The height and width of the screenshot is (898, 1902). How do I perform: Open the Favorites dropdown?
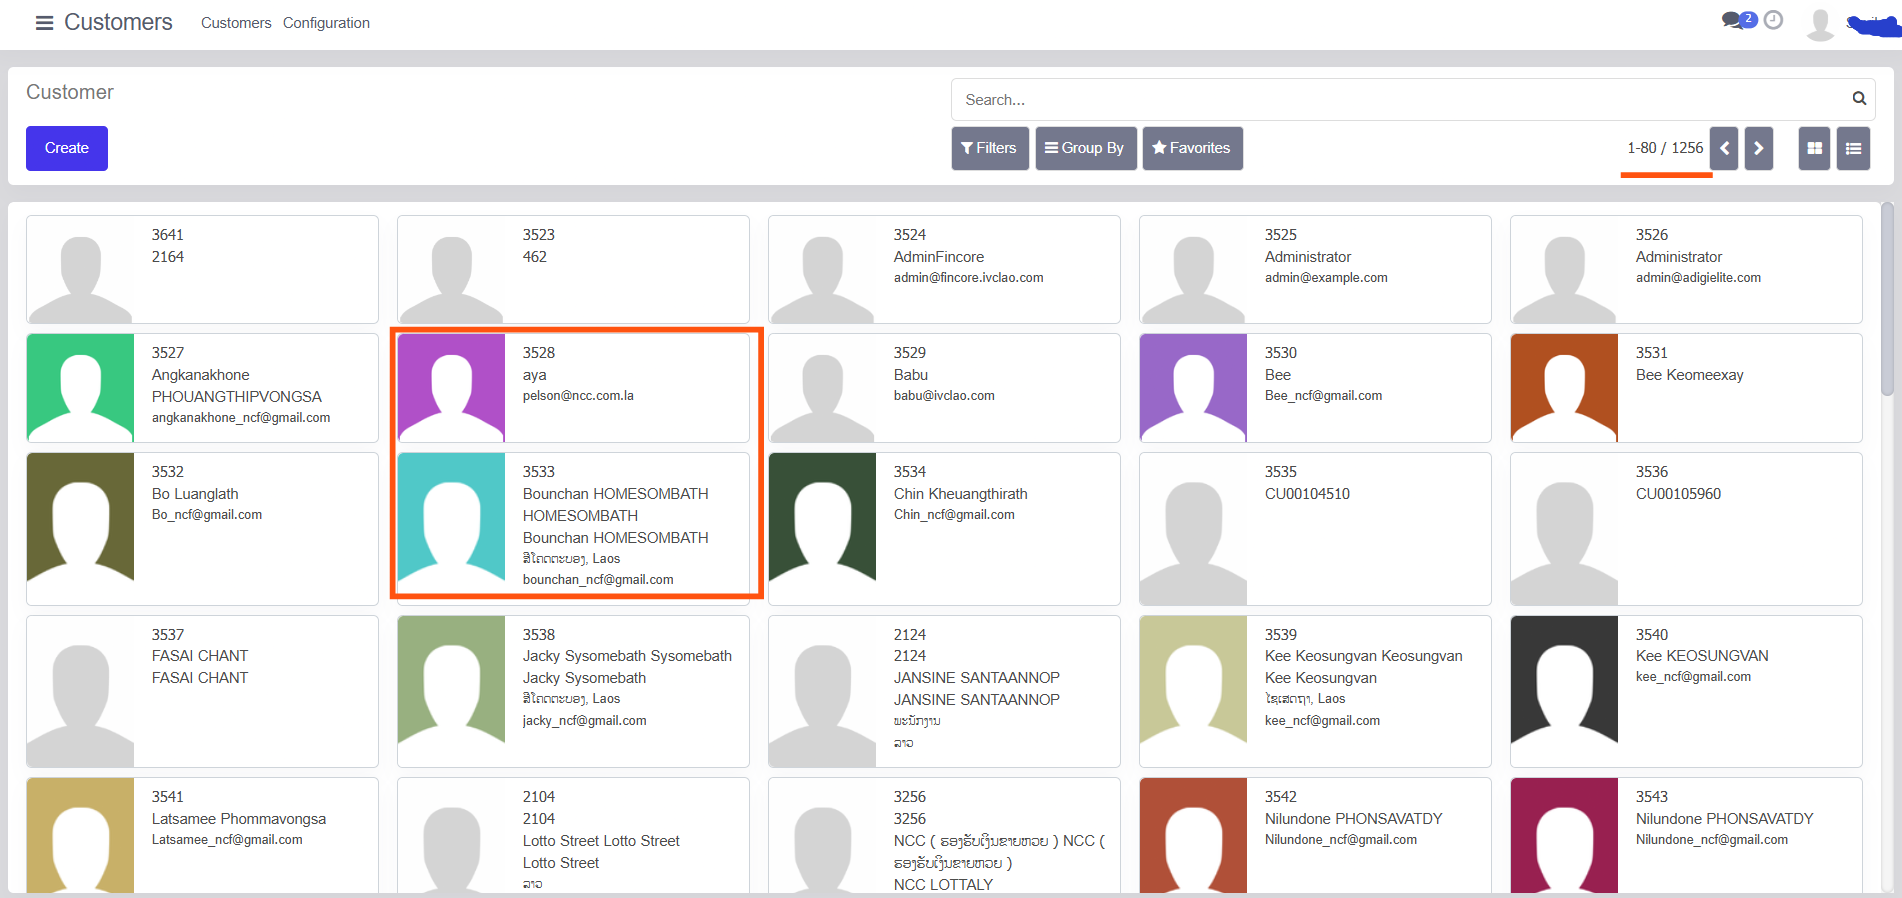coord(1192,149)
